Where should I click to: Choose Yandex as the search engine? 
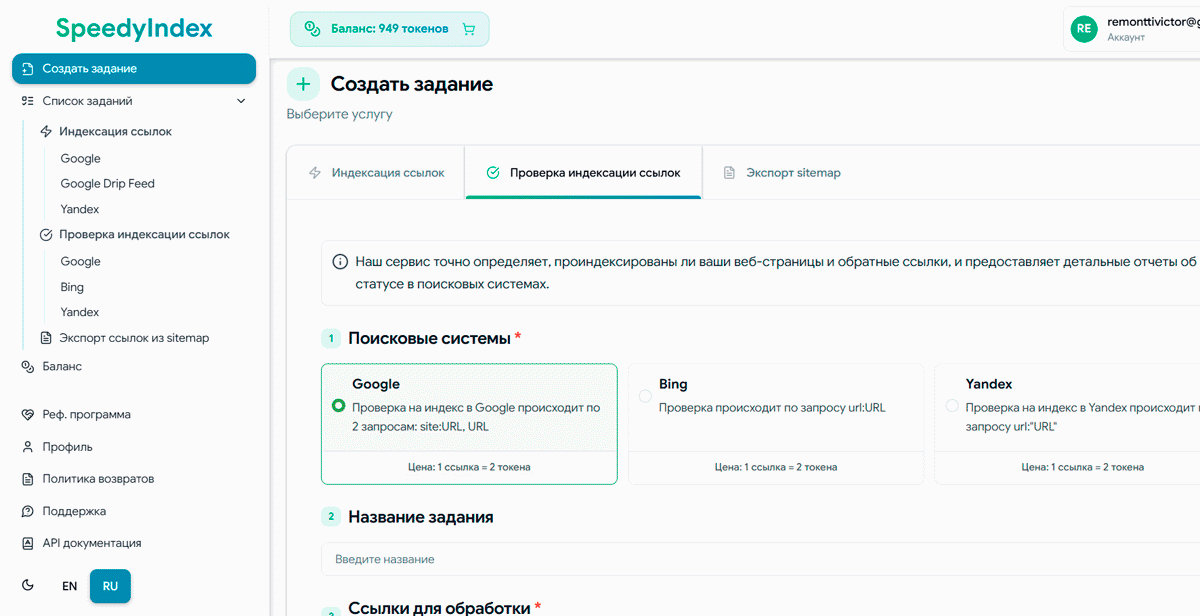pos(951,405)
